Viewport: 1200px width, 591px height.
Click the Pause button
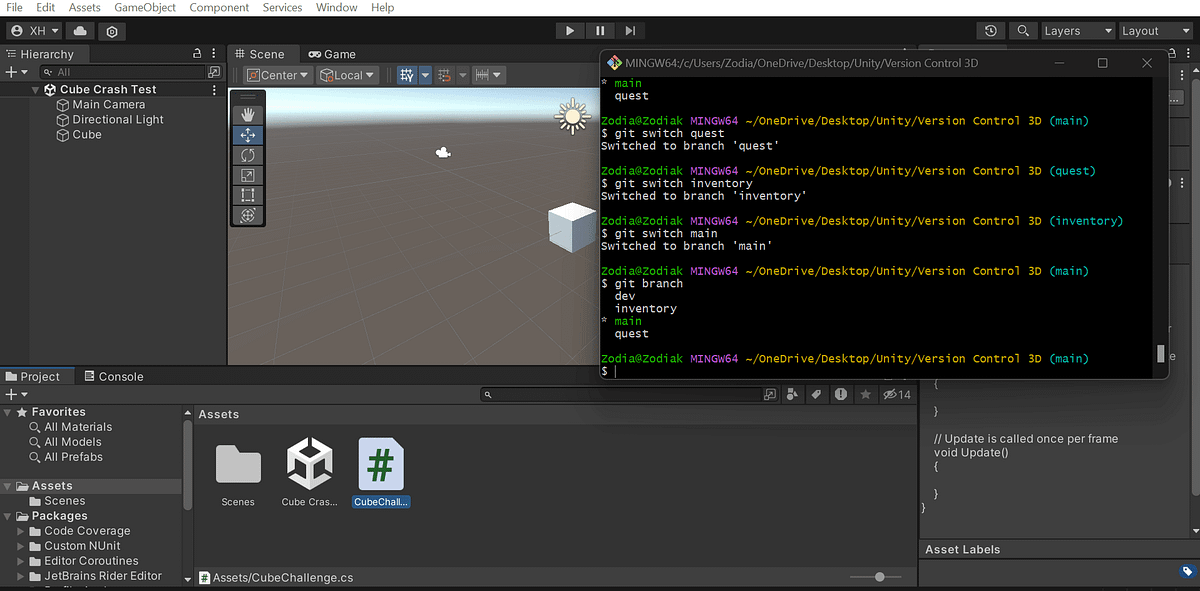pyautogui.click(x=599, y=31)
